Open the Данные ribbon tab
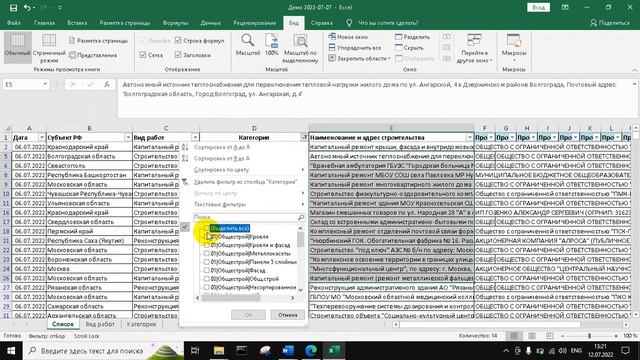This screenshot has width=640, height=360. point(211,23)
